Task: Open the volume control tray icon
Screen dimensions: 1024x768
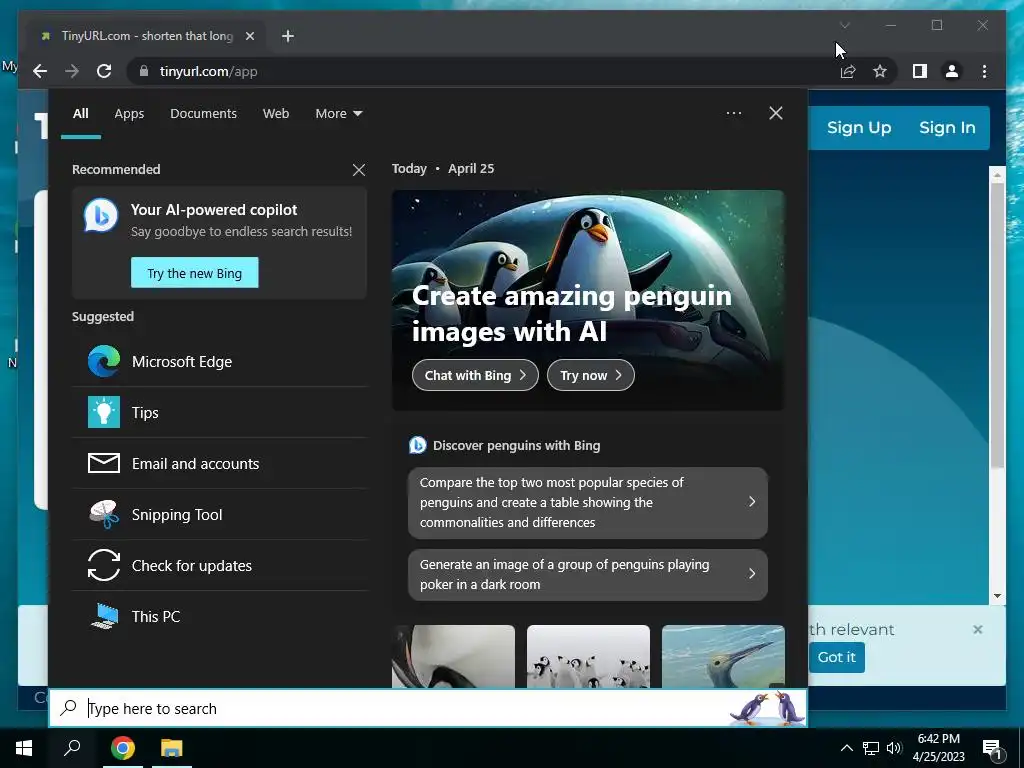Action: pyautogui.click(x=894, y=748)
